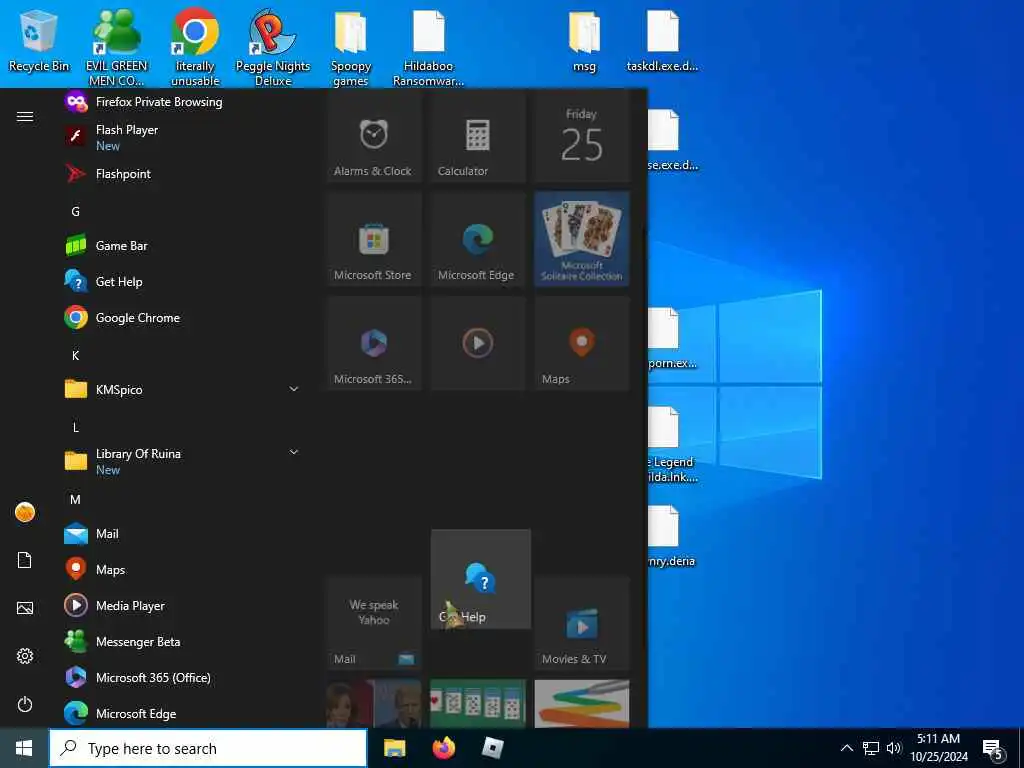1024x768 pixels.
Task: Open Maps from the app list
Action: pyautogui.click(x=181, y=569)
